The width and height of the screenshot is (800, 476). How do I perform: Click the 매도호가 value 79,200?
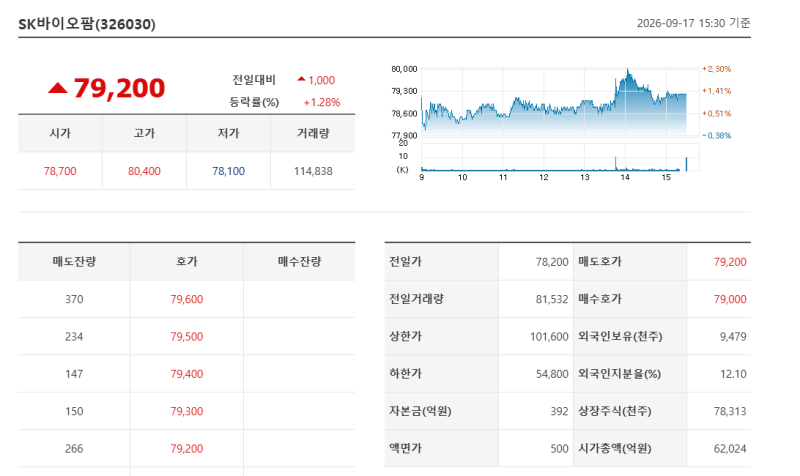730,262
